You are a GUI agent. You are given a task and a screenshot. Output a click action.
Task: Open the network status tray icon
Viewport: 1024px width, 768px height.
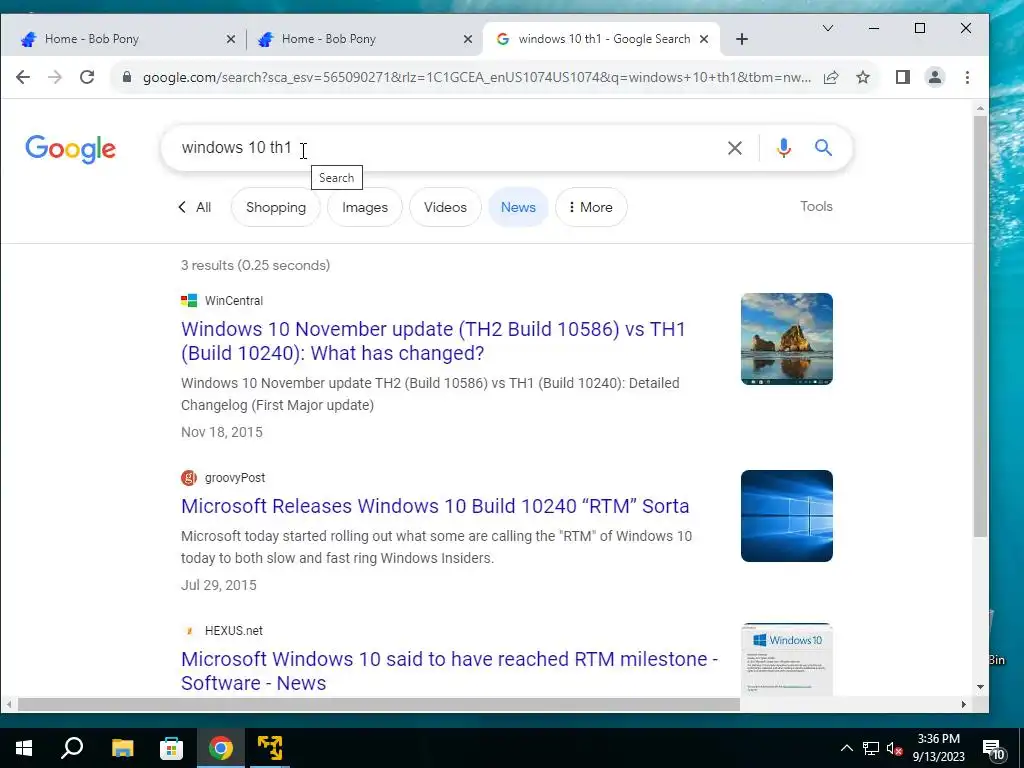[871, 748]
